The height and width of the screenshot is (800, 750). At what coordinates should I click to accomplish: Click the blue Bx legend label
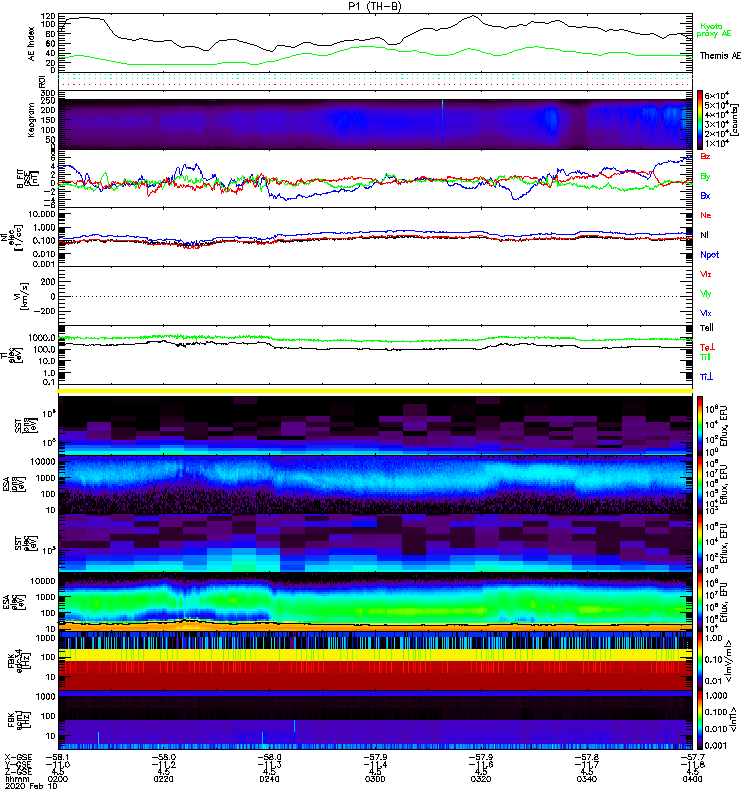[x=705, y=196]
